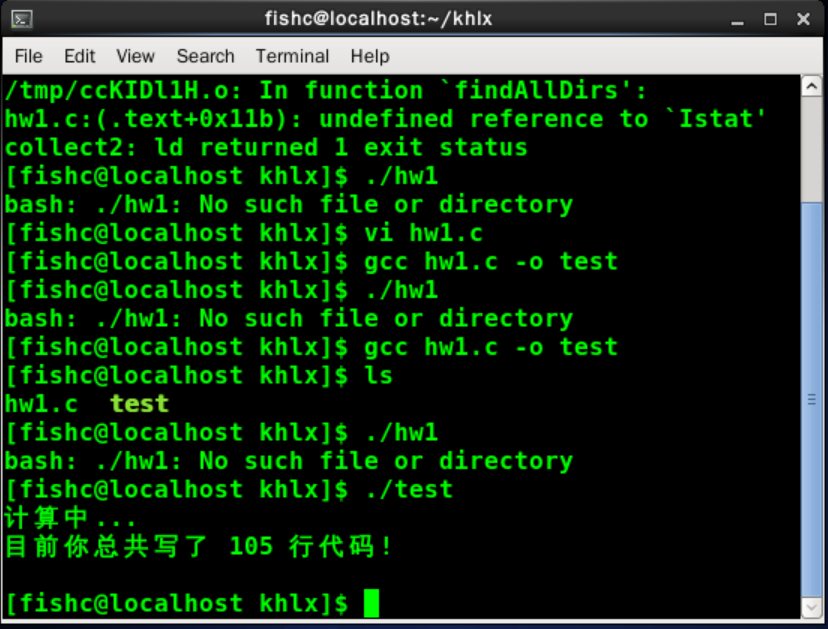Image resolution: width=828 pixels, height=629 pixels.
Task: Minimize the terminal window
Action: 739,19
